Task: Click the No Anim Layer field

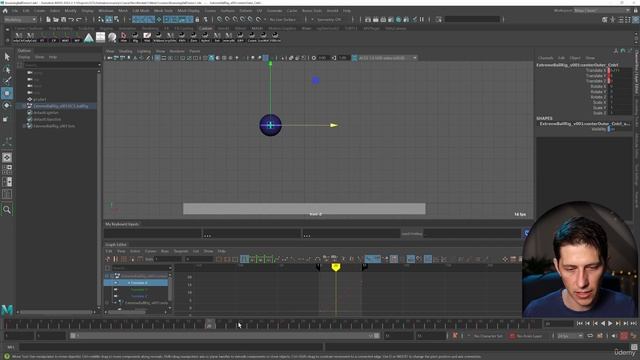Action: click(529, 336)
